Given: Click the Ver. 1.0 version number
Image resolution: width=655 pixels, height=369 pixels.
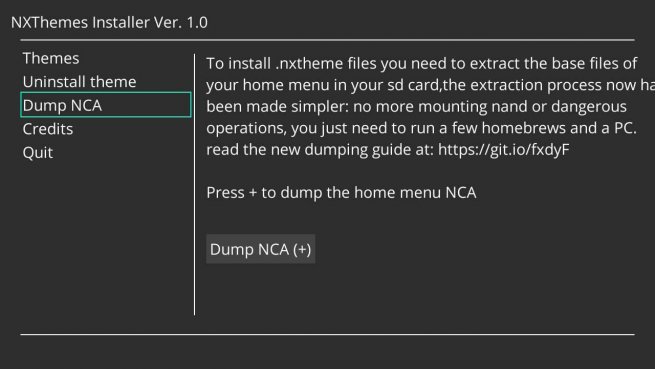Looking at the screenshot, I should coord(180,22).
